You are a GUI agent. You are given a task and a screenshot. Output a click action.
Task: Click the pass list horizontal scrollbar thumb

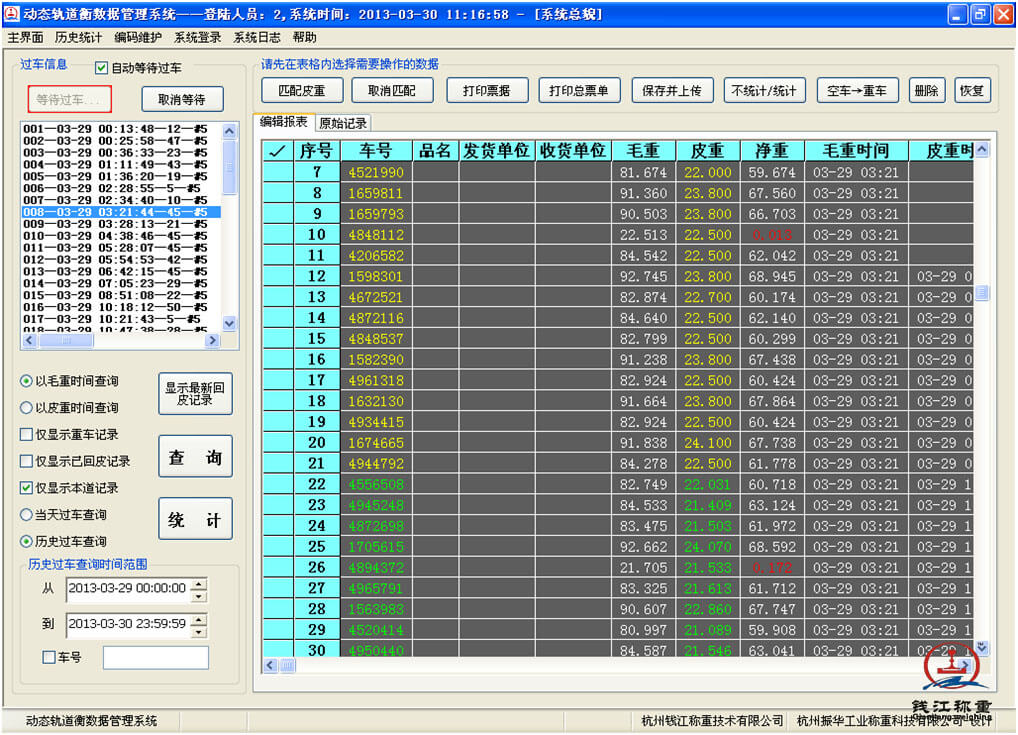click(66, 340)
